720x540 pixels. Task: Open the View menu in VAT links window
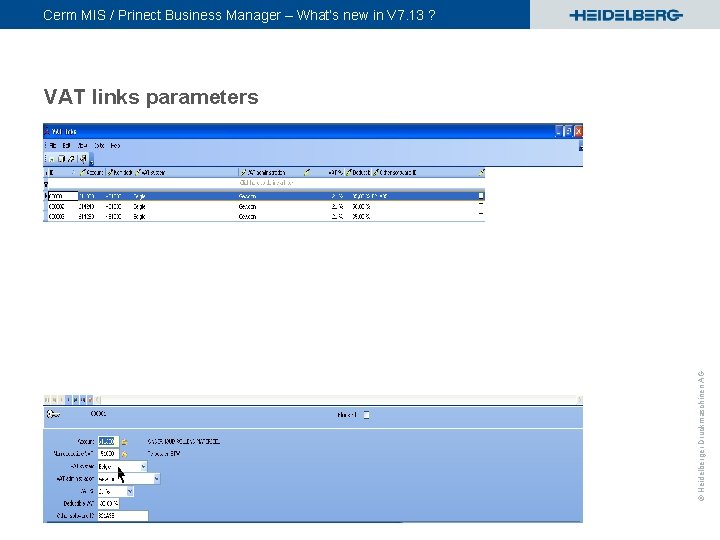point(82,146)
